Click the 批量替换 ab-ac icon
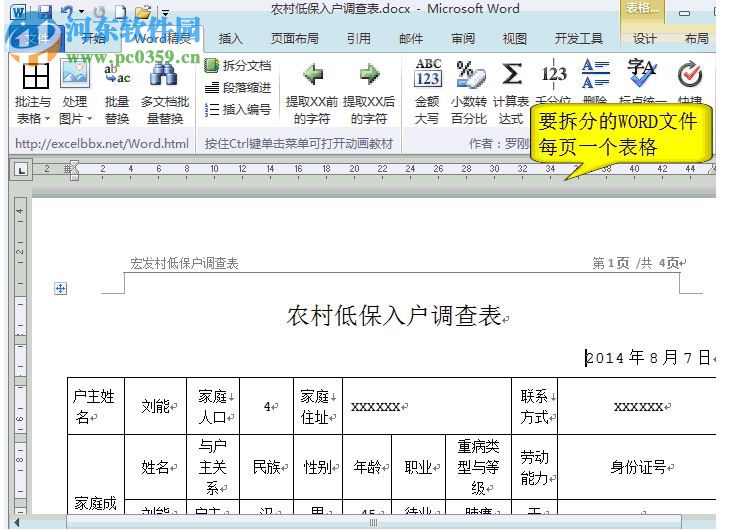The height and width of the screenshot is (531, 736). click(117, 76)
